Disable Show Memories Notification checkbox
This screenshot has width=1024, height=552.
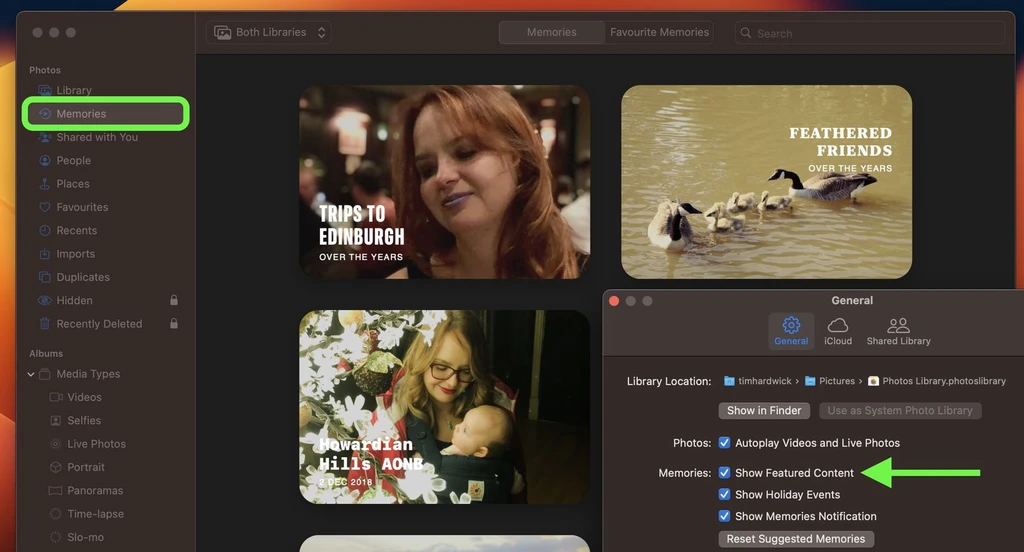pyautogui.click(x=724, y=516)
